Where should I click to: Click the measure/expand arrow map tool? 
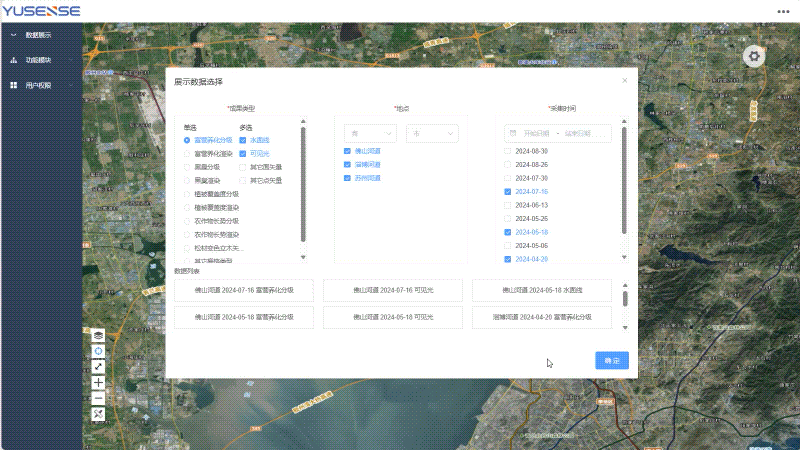(98, 367)
